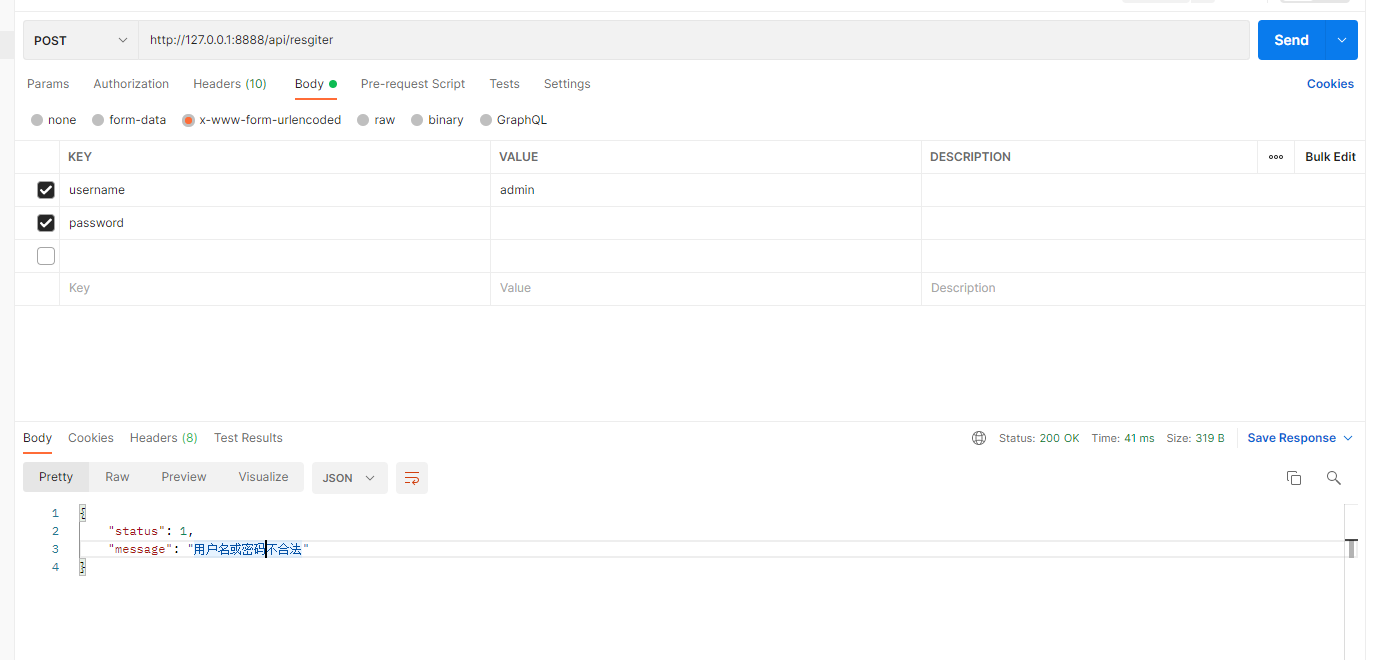
Task: Open the Test Results tab
Action: (248, 438)
